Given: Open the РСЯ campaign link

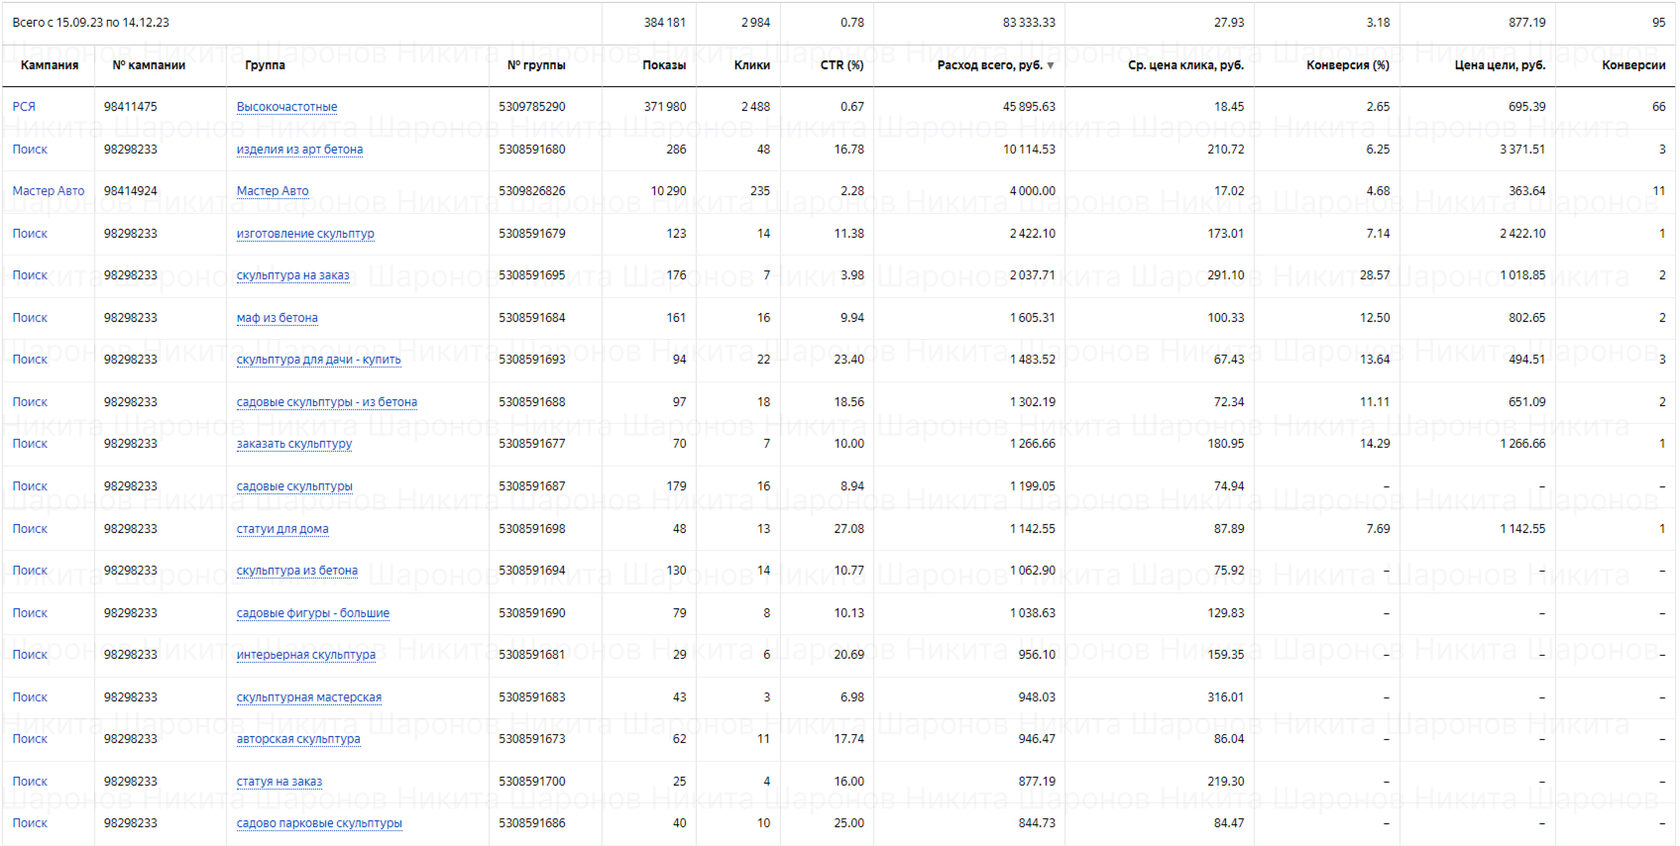Looking at the screenshot, I should coord(24,107).
